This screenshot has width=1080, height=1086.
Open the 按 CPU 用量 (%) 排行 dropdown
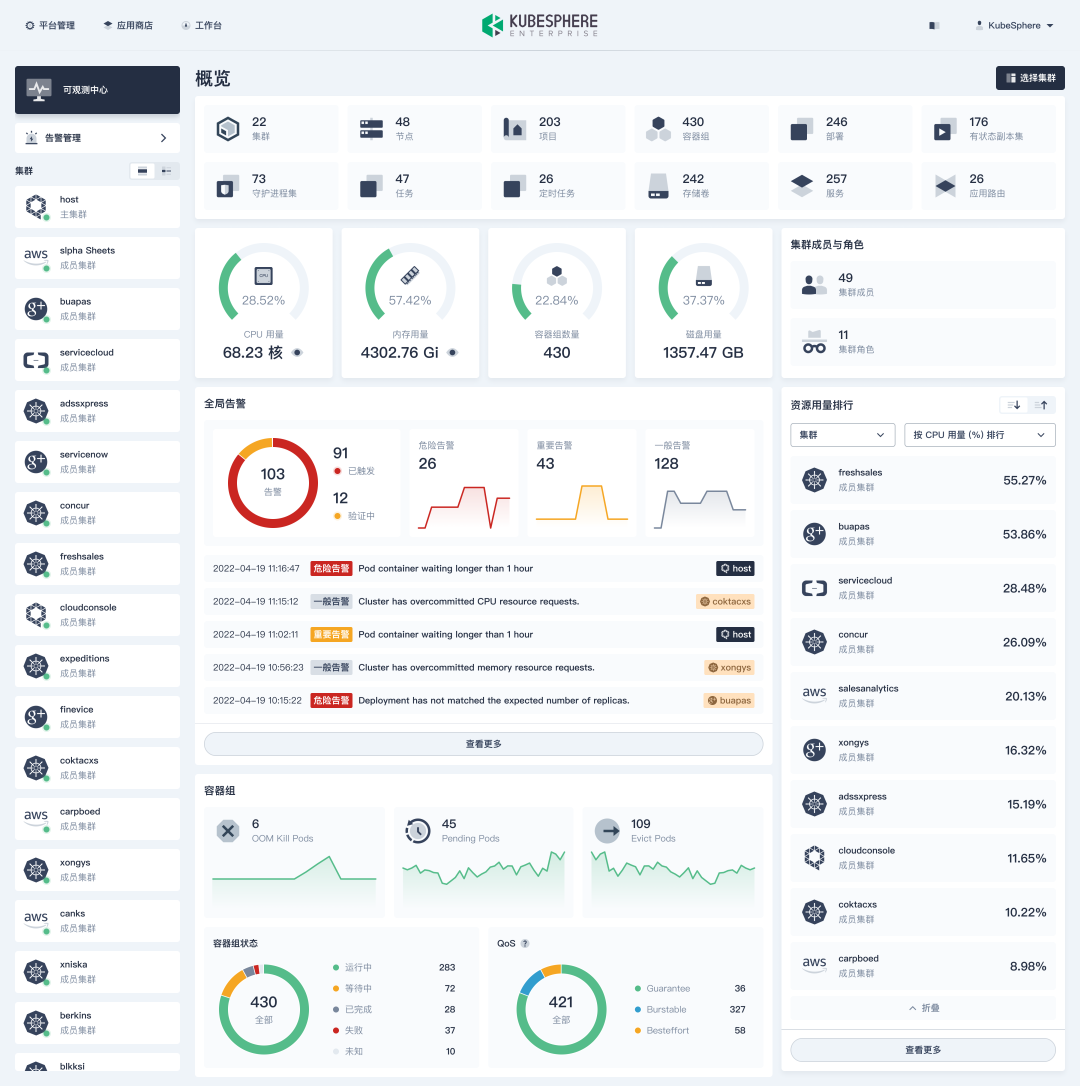pyautogui.click(x=979, y=435)
